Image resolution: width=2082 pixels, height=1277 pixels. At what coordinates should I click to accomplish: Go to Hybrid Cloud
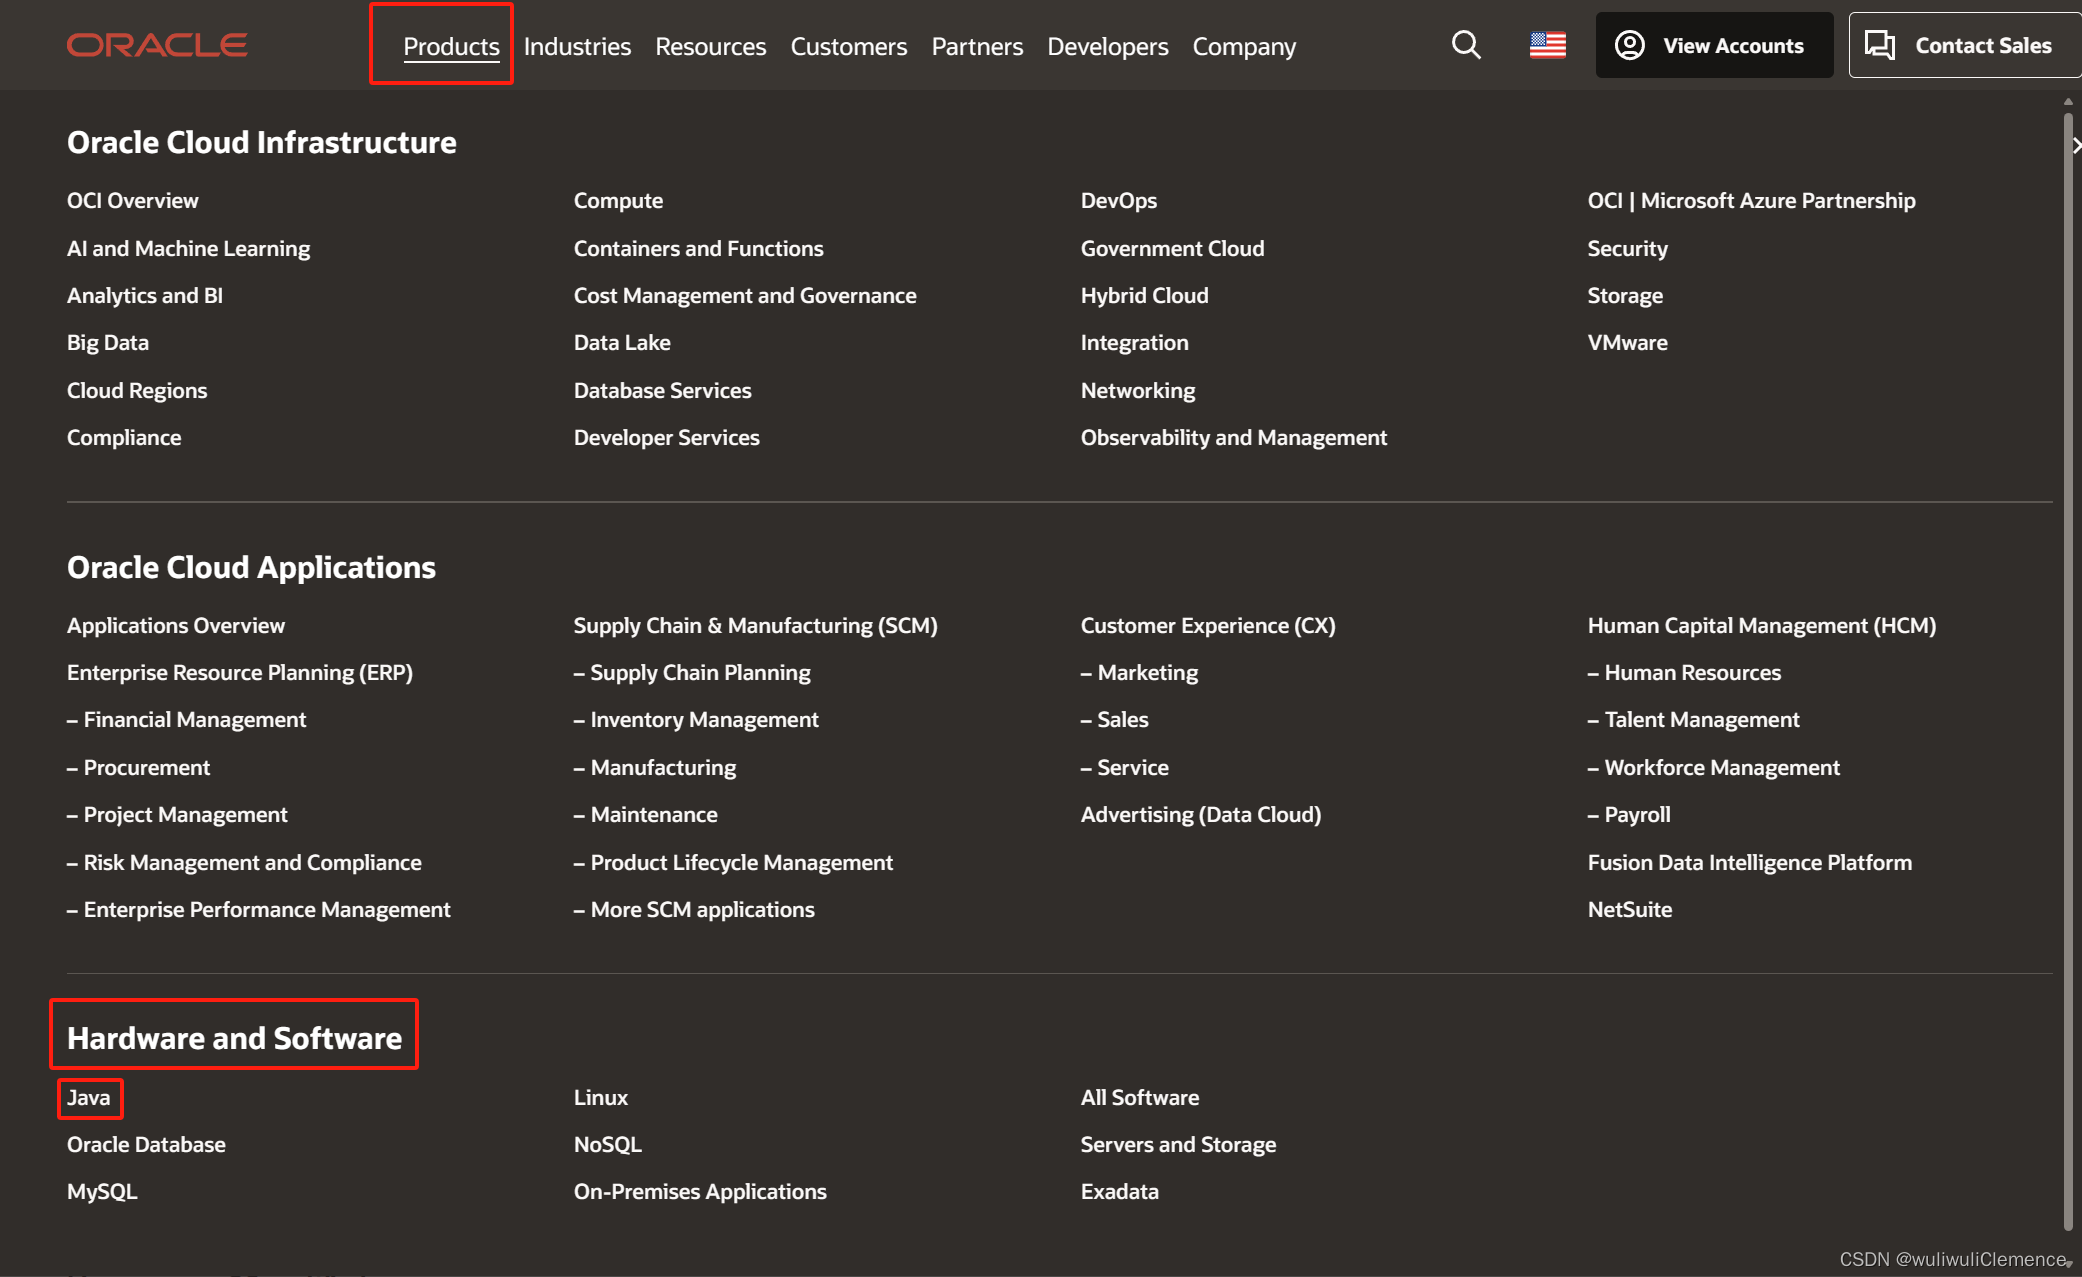click(x=1144, y=295)
